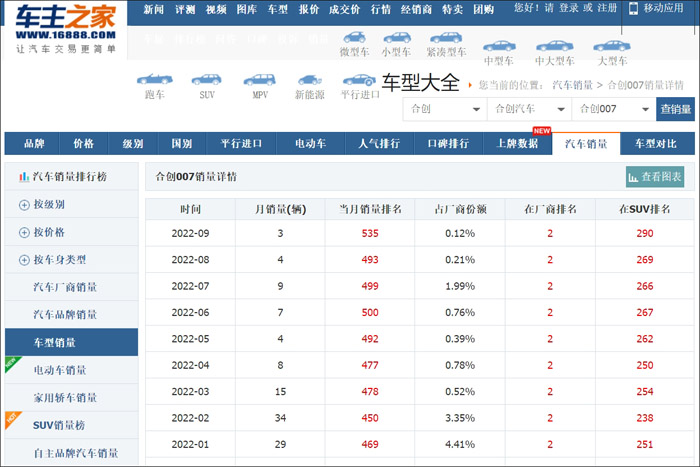This screenshot has height=467, width=700.
Task: Select the MPV car type icon
Action: [x=259, y=79]
